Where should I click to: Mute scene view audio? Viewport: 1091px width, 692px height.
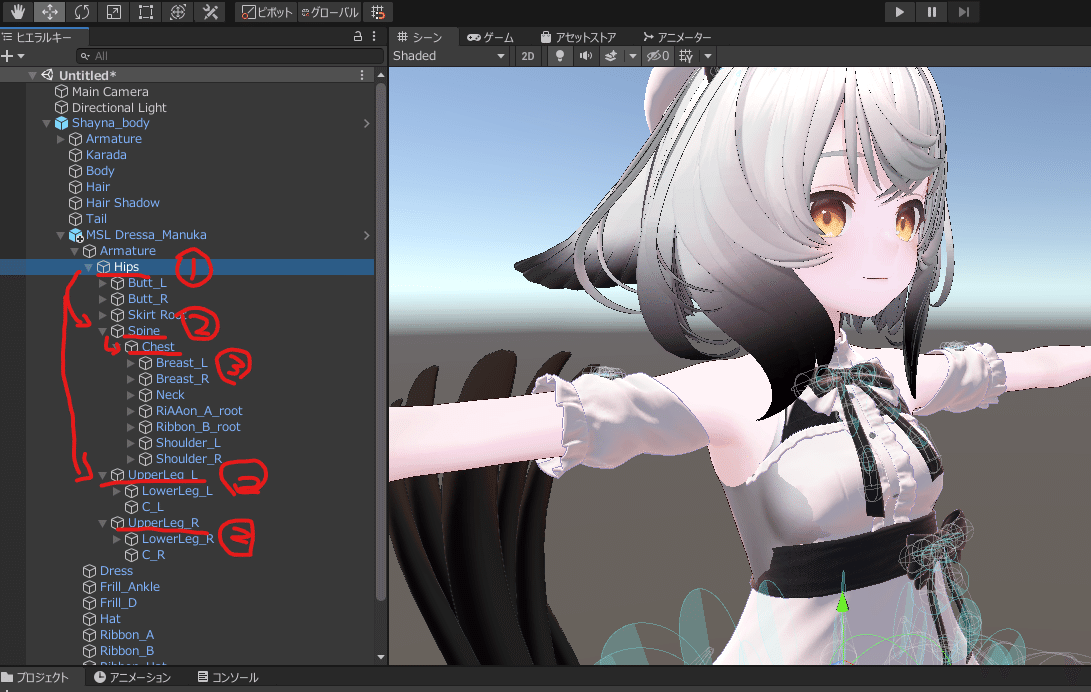pyautogui.click(x=587, y=56)
